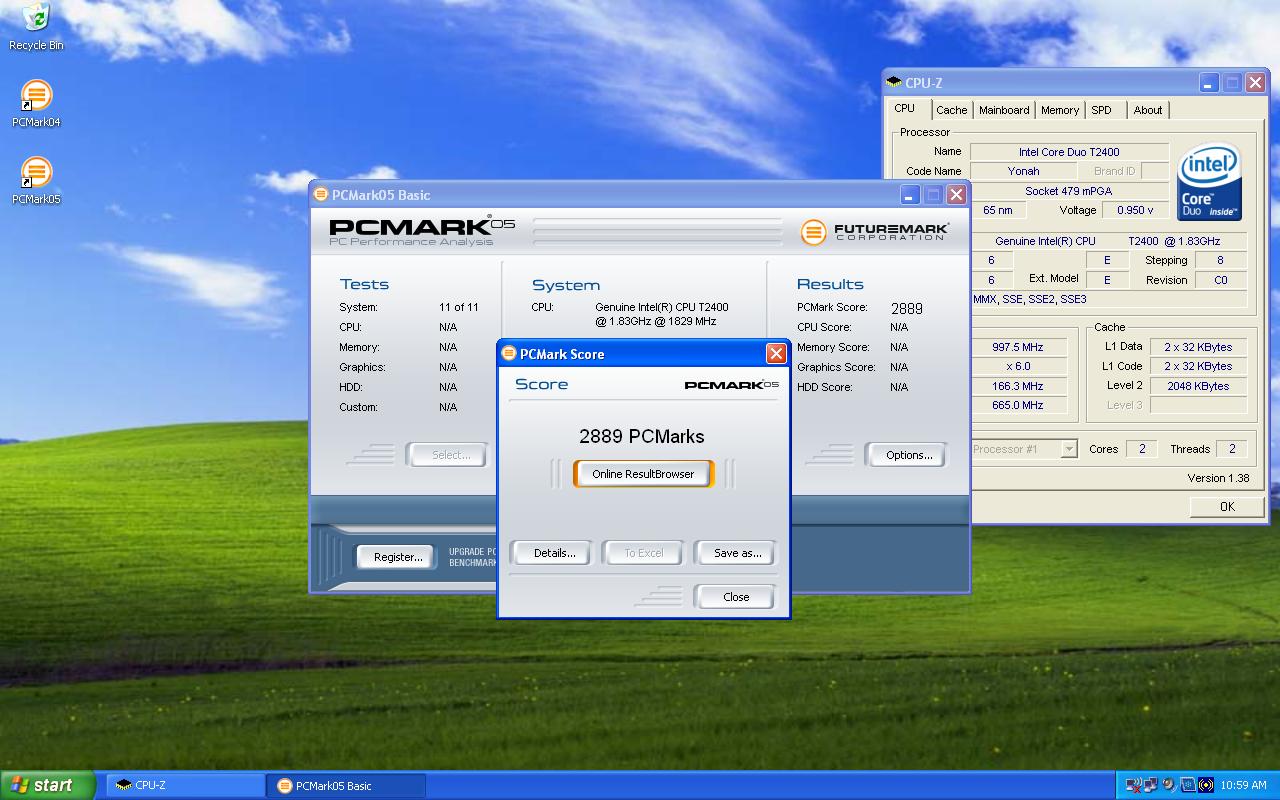The image size is (1280, 800).
Task: Close the PCMark Score dialog with X
Action: click(x=775, y=354)
